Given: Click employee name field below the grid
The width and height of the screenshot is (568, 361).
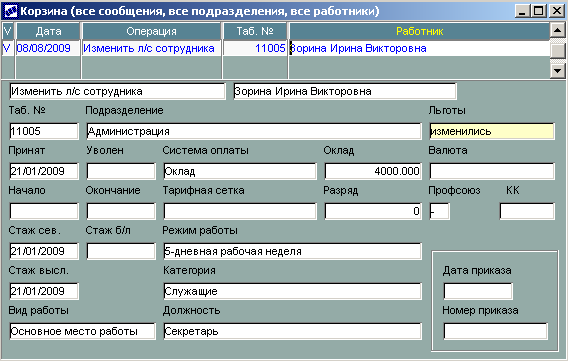Looking at the screenshot, I should pyautogui.click(x=345, y=91).
